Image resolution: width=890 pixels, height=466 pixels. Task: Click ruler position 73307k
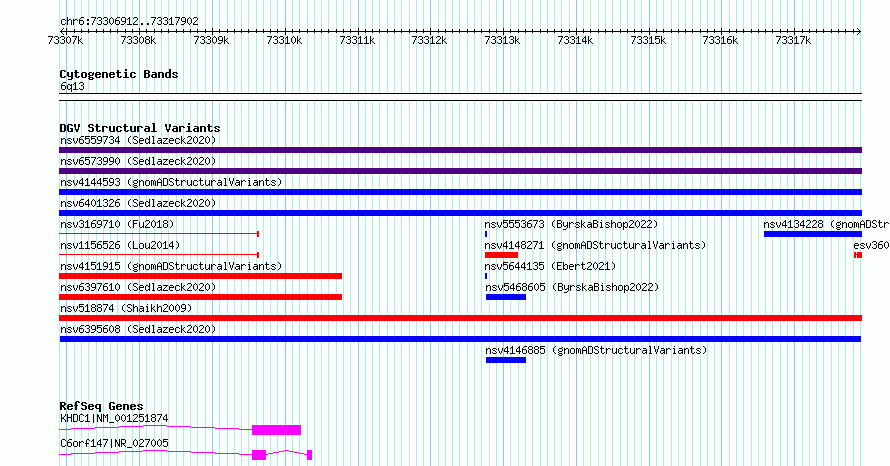(66, 40)
